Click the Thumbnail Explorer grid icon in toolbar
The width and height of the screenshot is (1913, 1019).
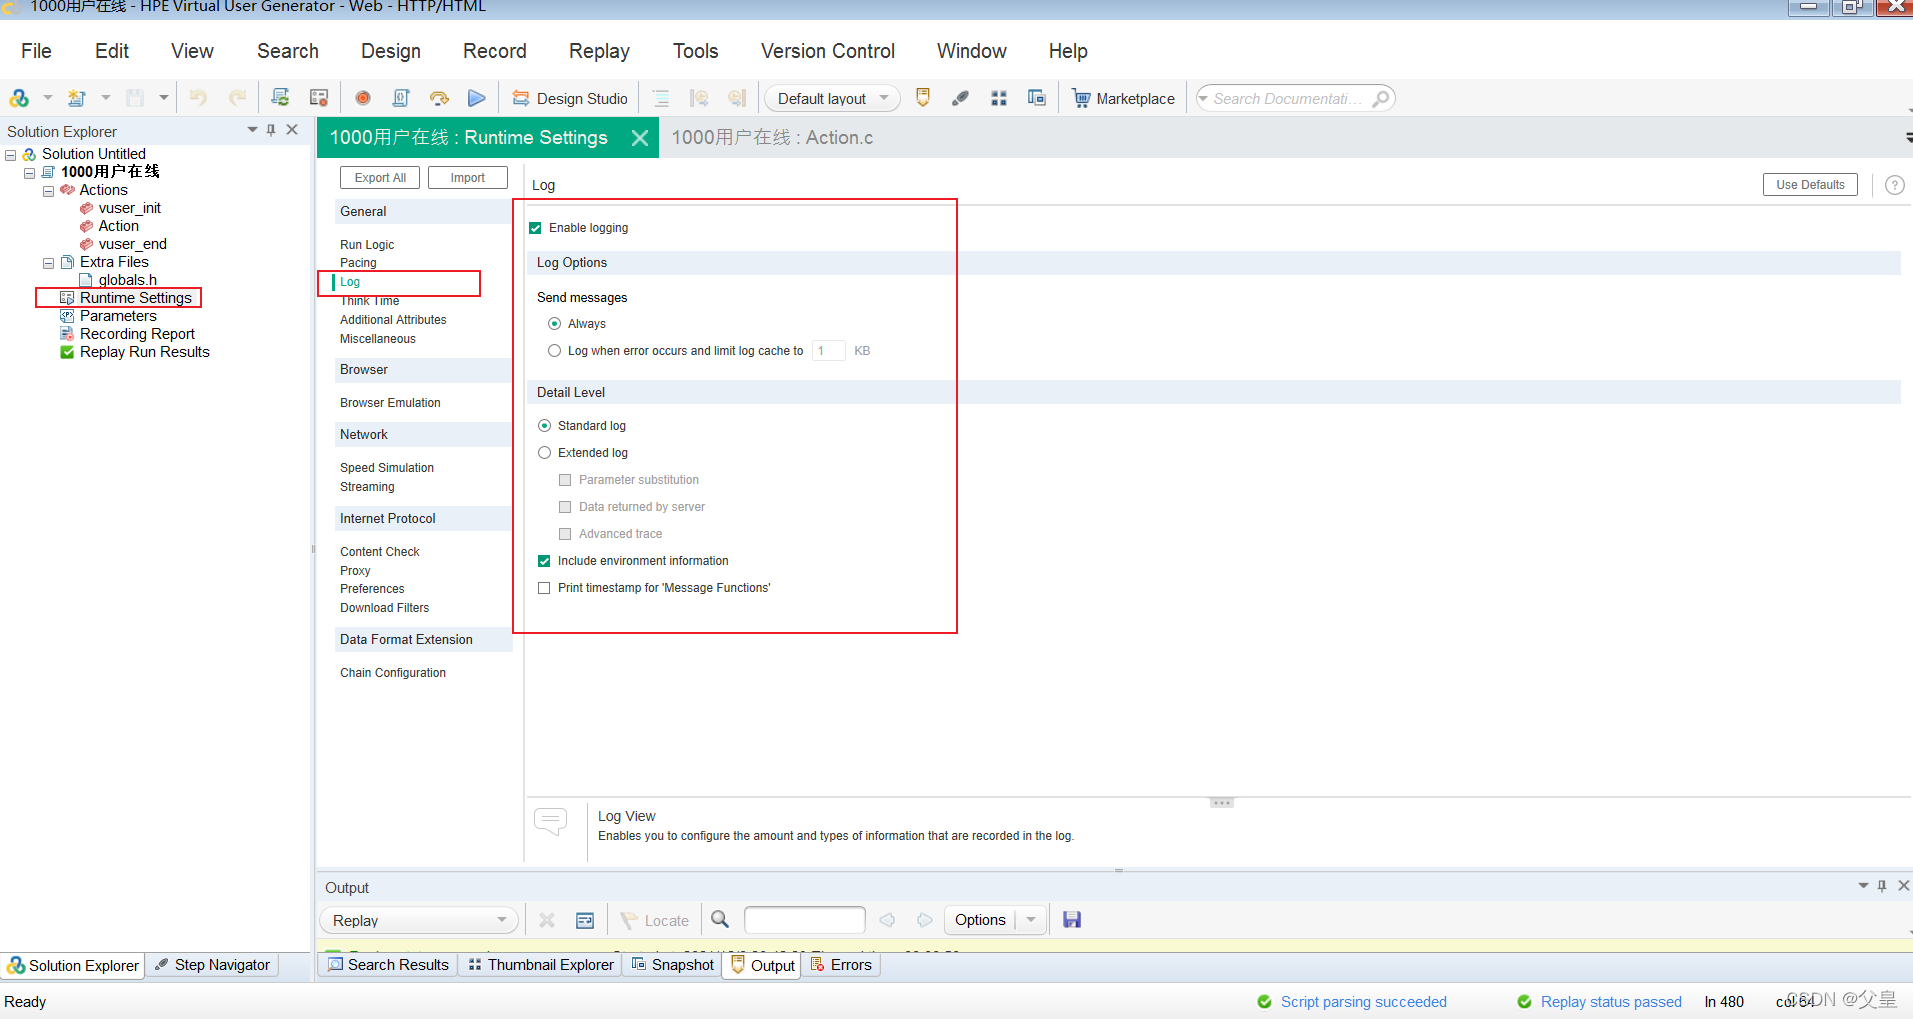[x=998, y=98]
